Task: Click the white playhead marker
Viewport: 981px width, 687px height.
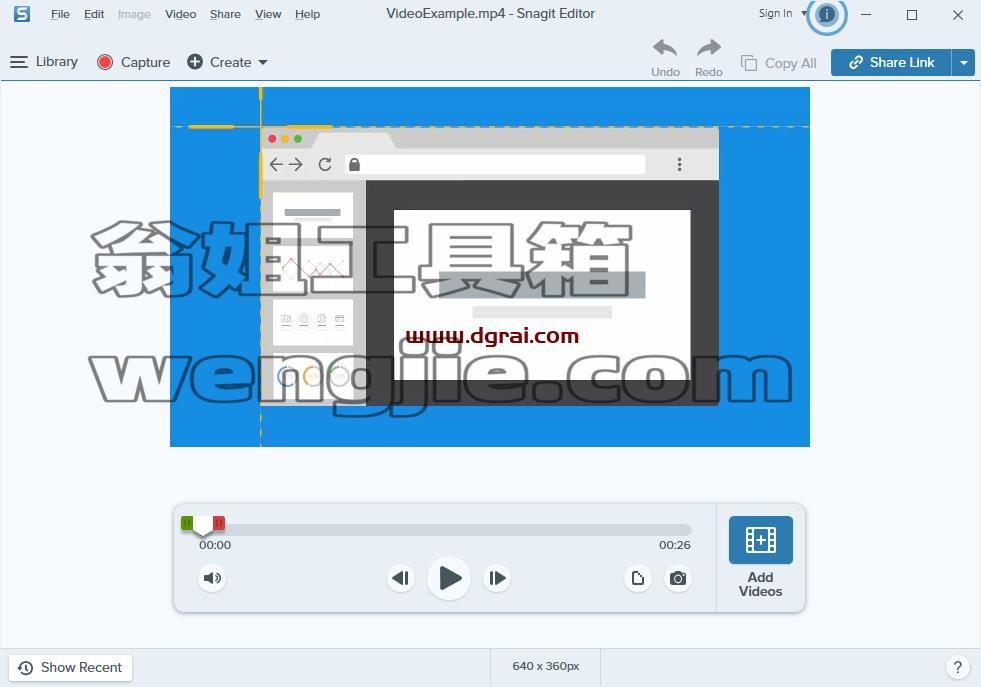Action: (203, 527)
